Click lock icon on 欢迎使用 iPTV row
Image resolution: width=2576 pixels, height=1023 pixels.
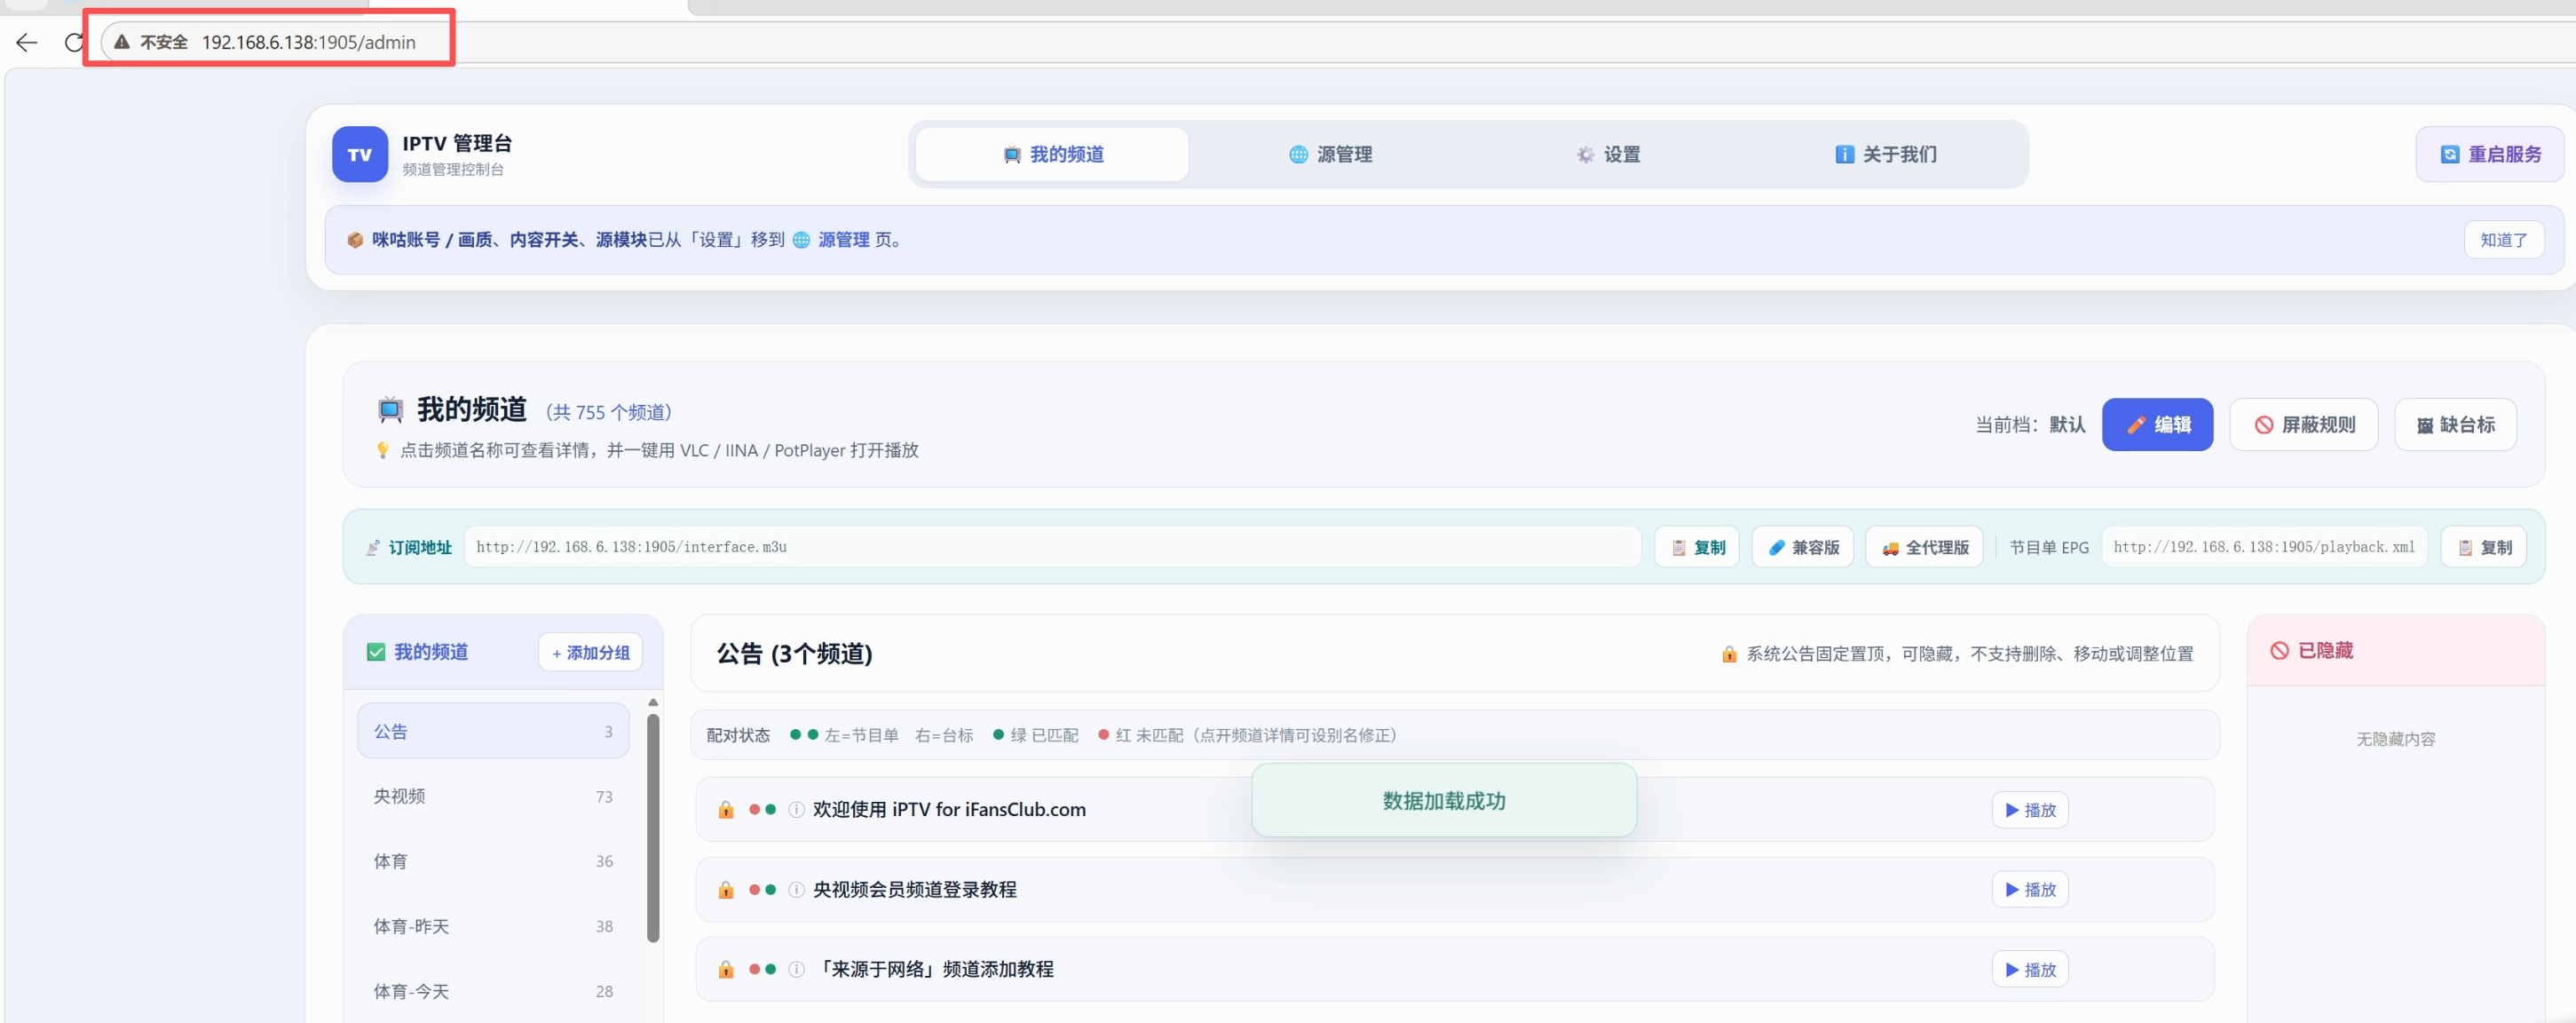(726, 809)
